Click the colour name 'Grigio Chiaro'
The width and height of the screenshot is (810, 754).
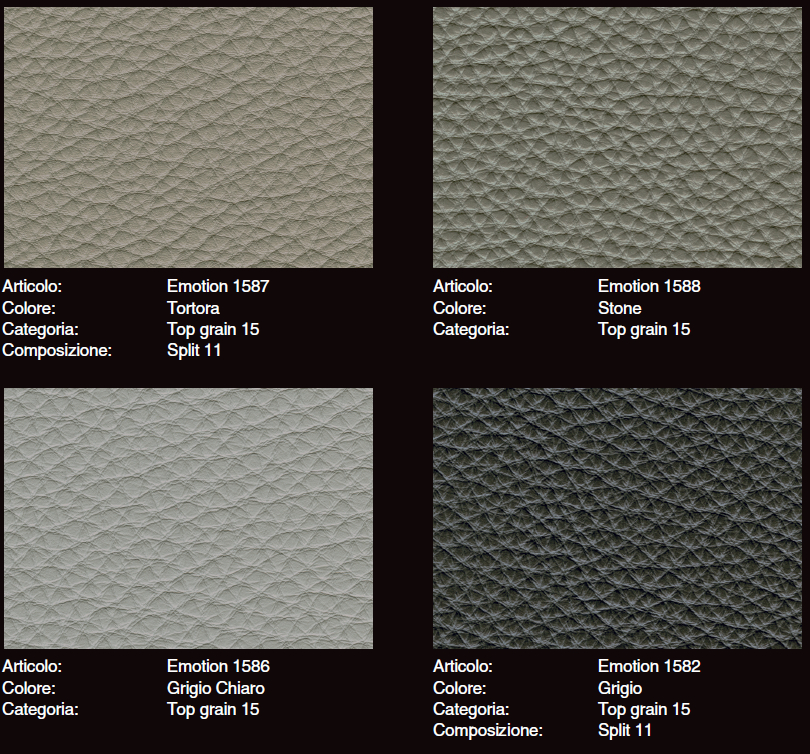215,688
